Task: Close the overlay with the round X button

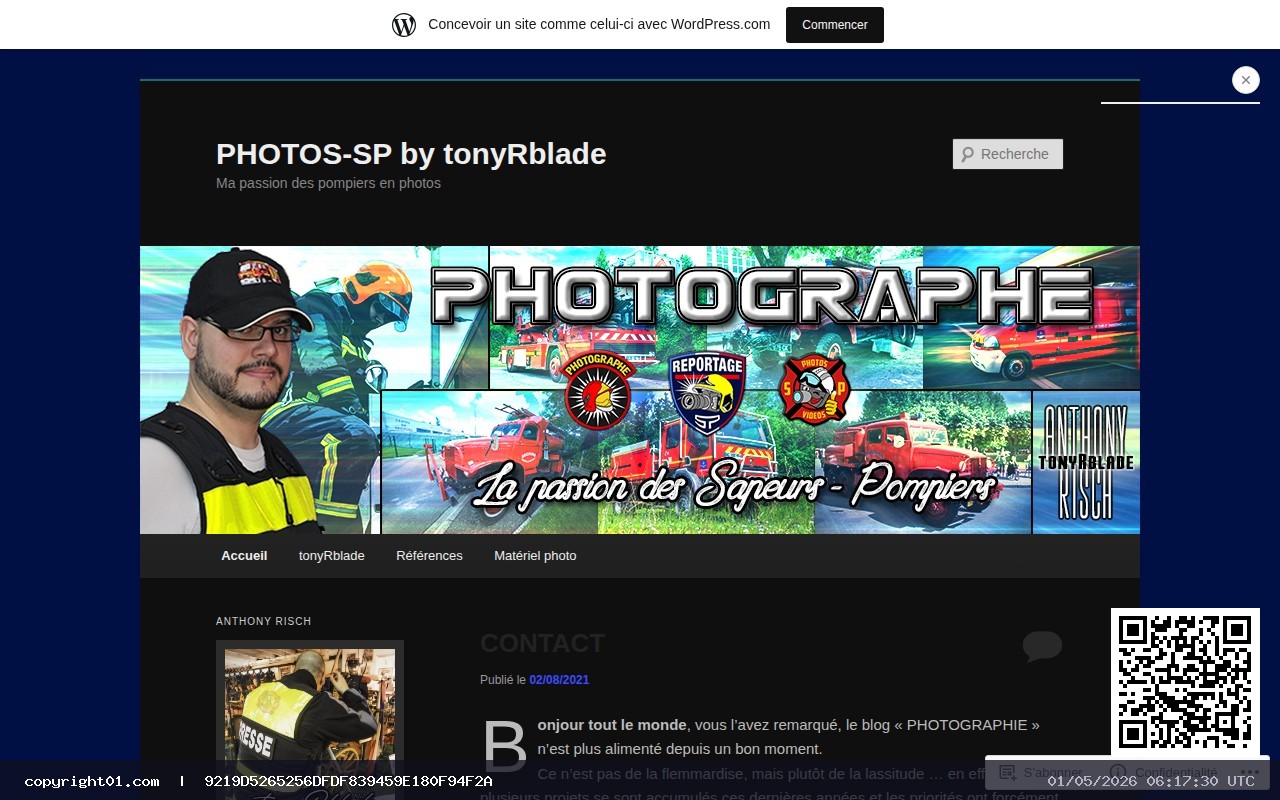Action: pyautogui.click(x=1246, y=80)
